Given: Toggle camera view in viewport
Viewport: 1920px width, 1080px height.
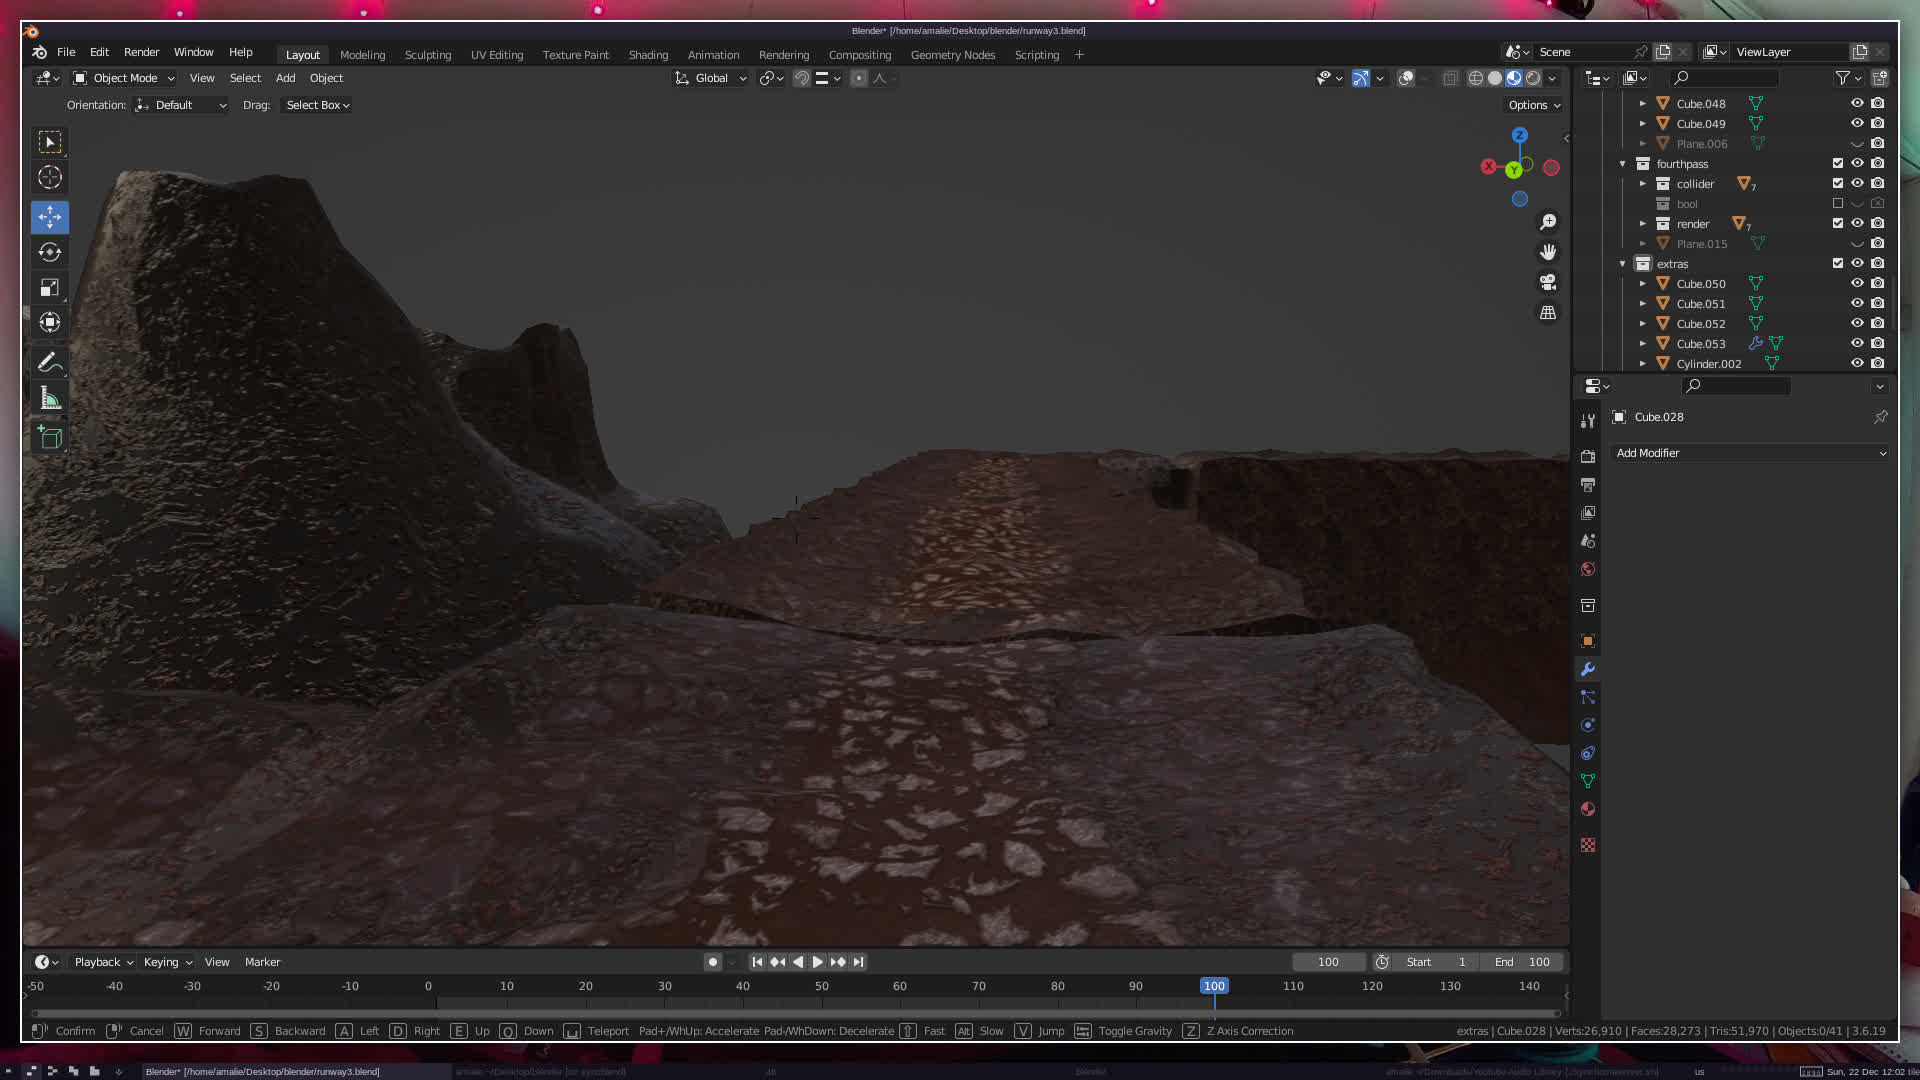Looking at the screenshot, I should tap(1548, 282).
